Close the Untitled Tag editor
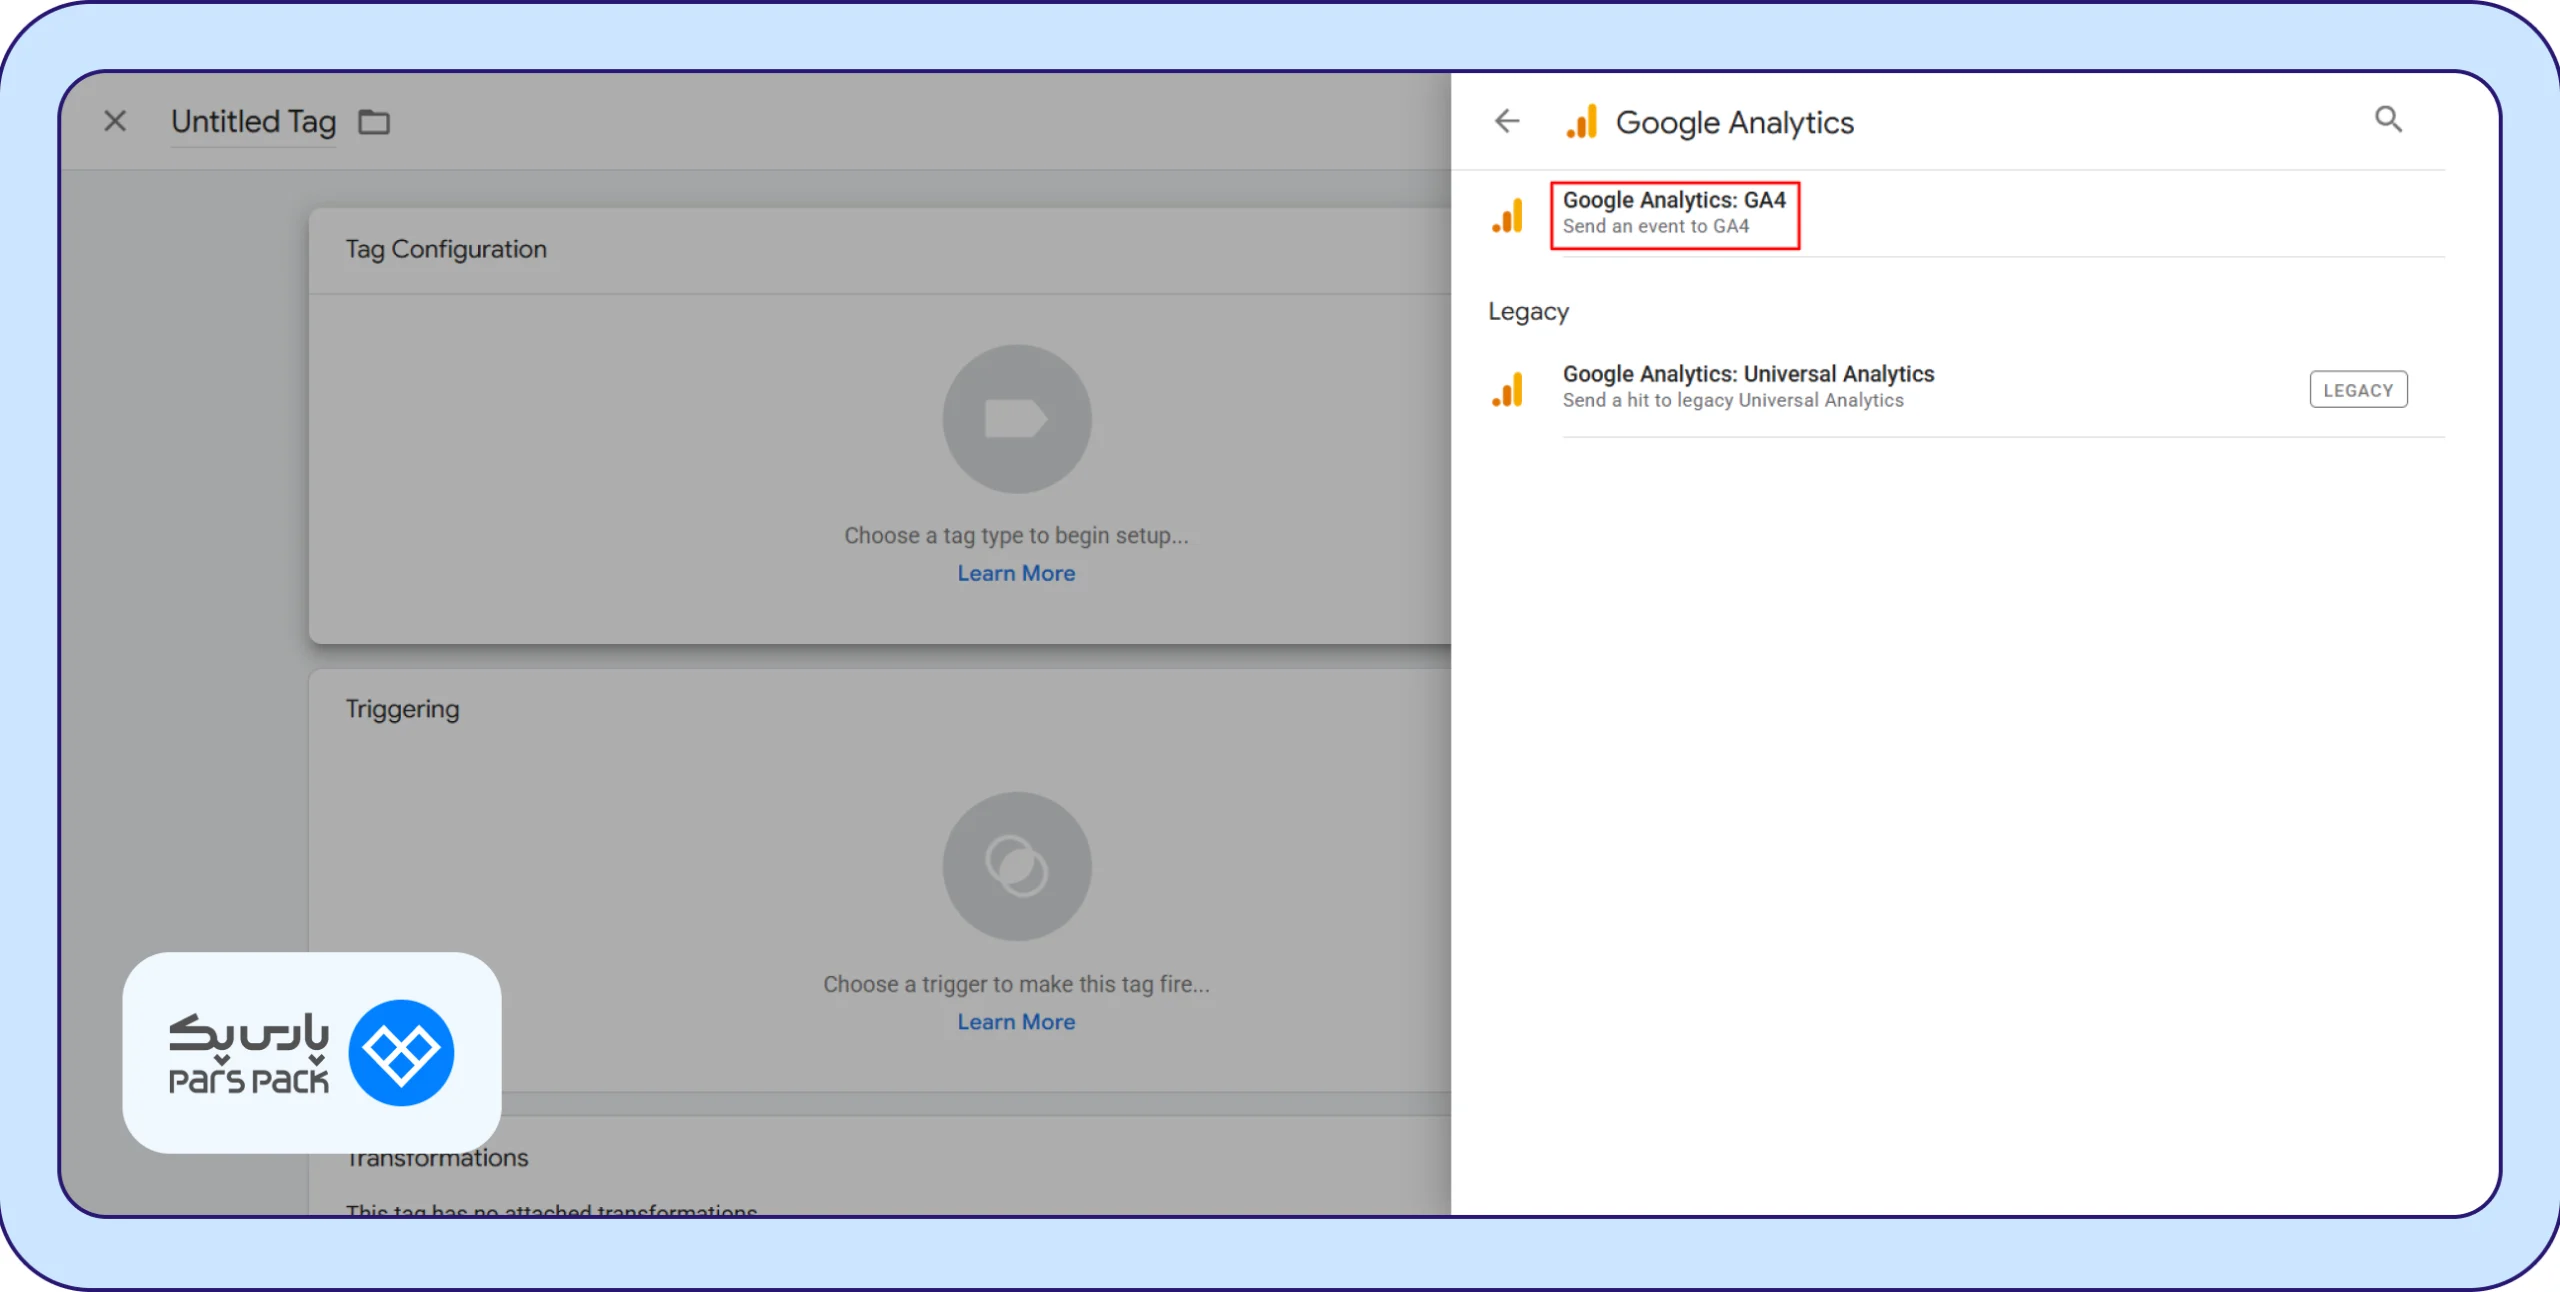This screenshot has height=1292, width=2560. click(115, 121)
